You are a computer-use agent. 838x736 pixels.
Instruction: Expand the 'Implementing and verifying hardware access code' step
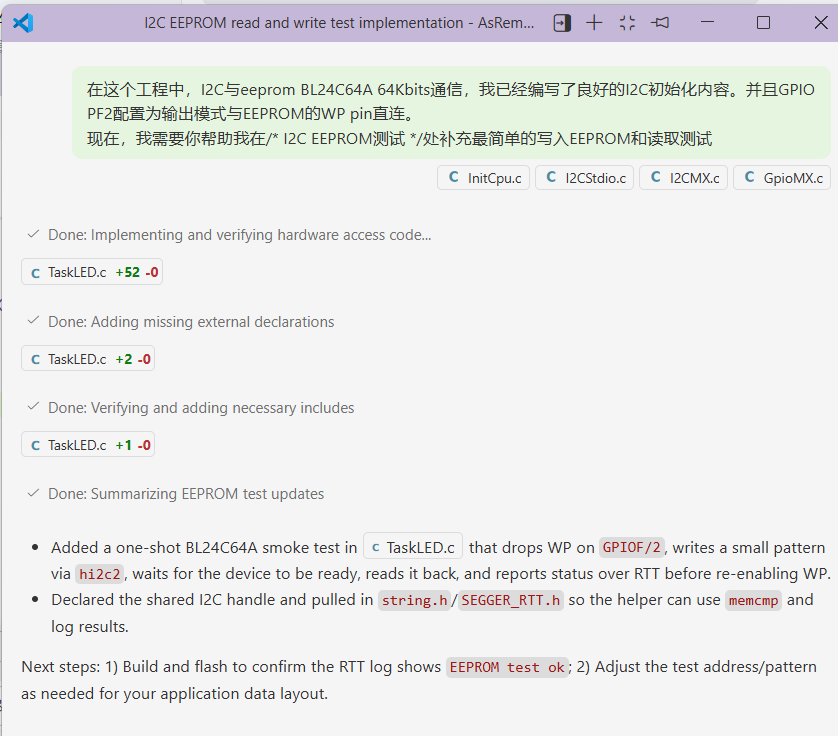point(239,235)
